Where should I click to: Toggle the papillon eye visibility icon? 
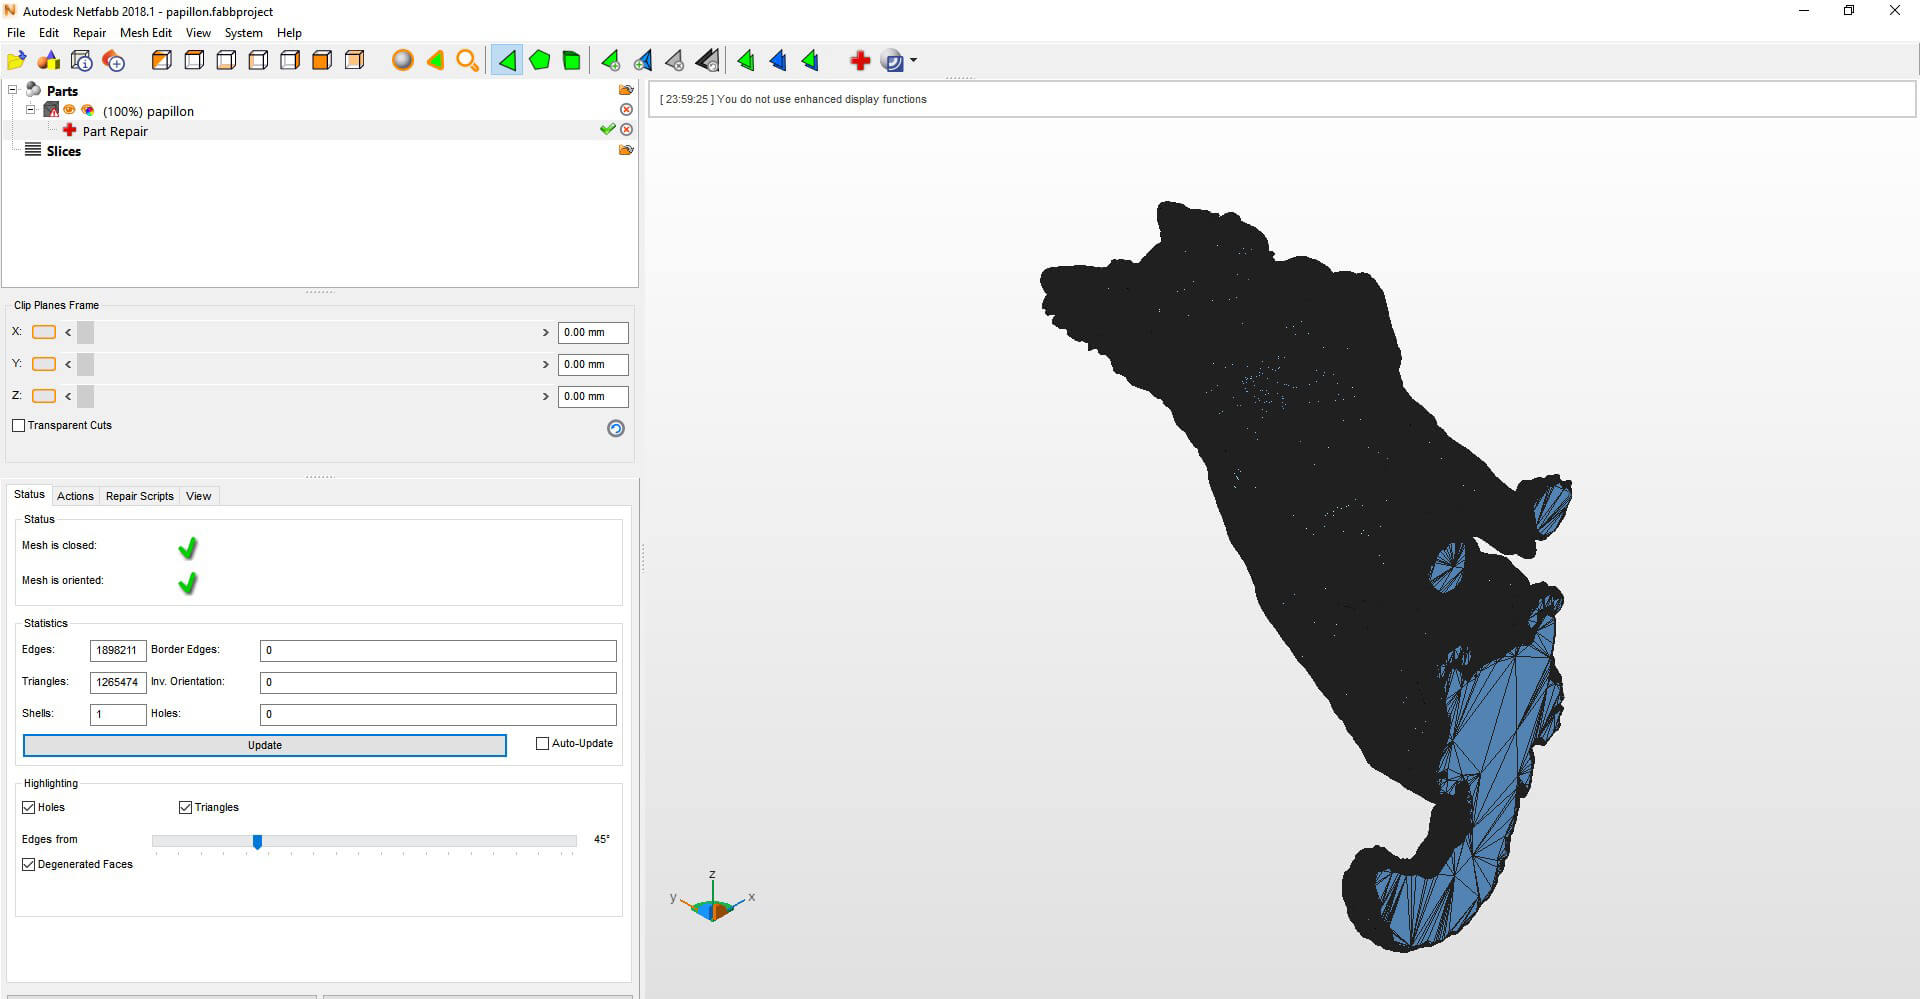click(70, 110)
